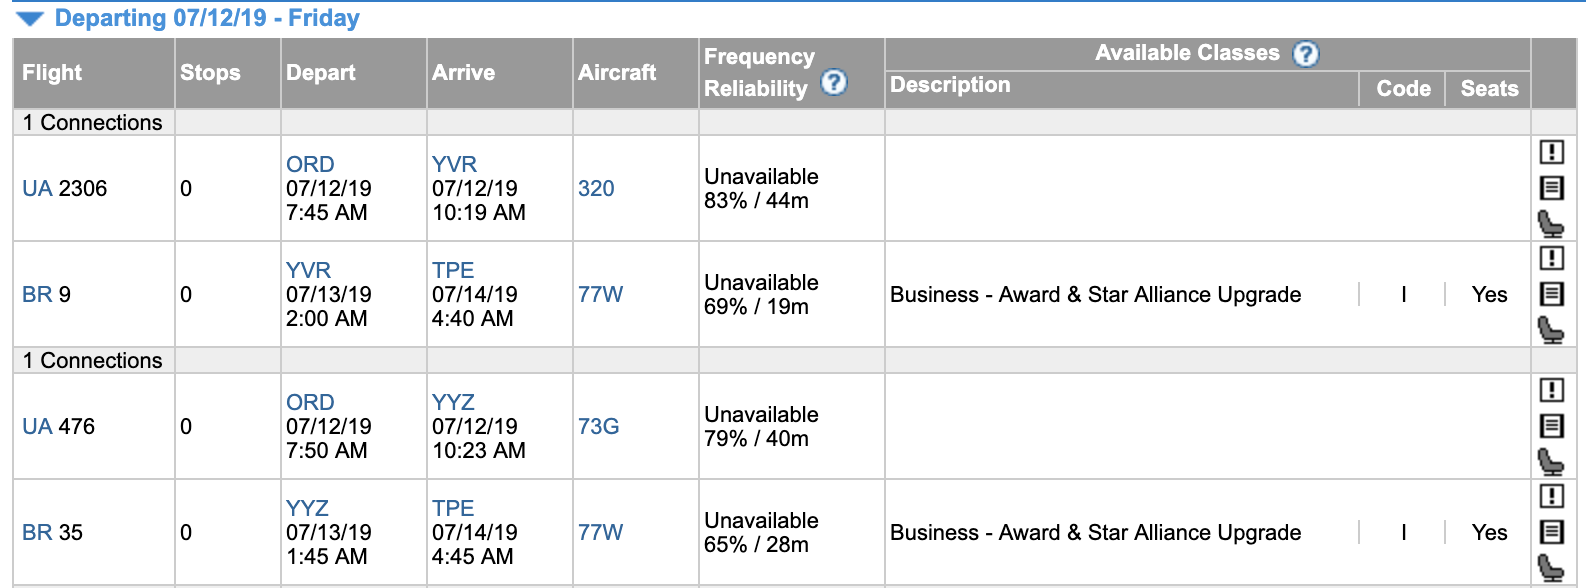
Task: Open flight details icon for UA 2306
Action: pyautogui.click(x=1551, y=188)
